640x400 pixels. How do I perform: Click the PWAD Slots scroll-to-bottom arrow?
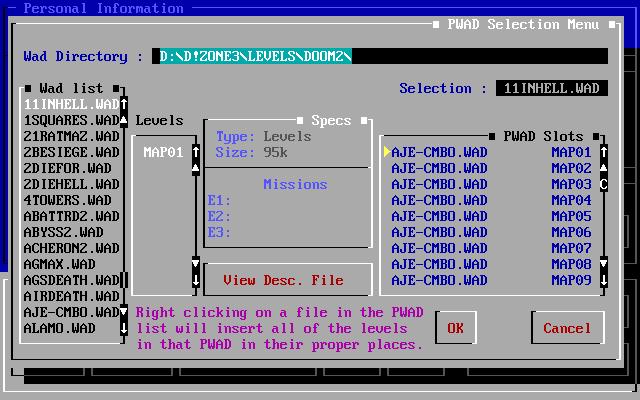[604, 280]
